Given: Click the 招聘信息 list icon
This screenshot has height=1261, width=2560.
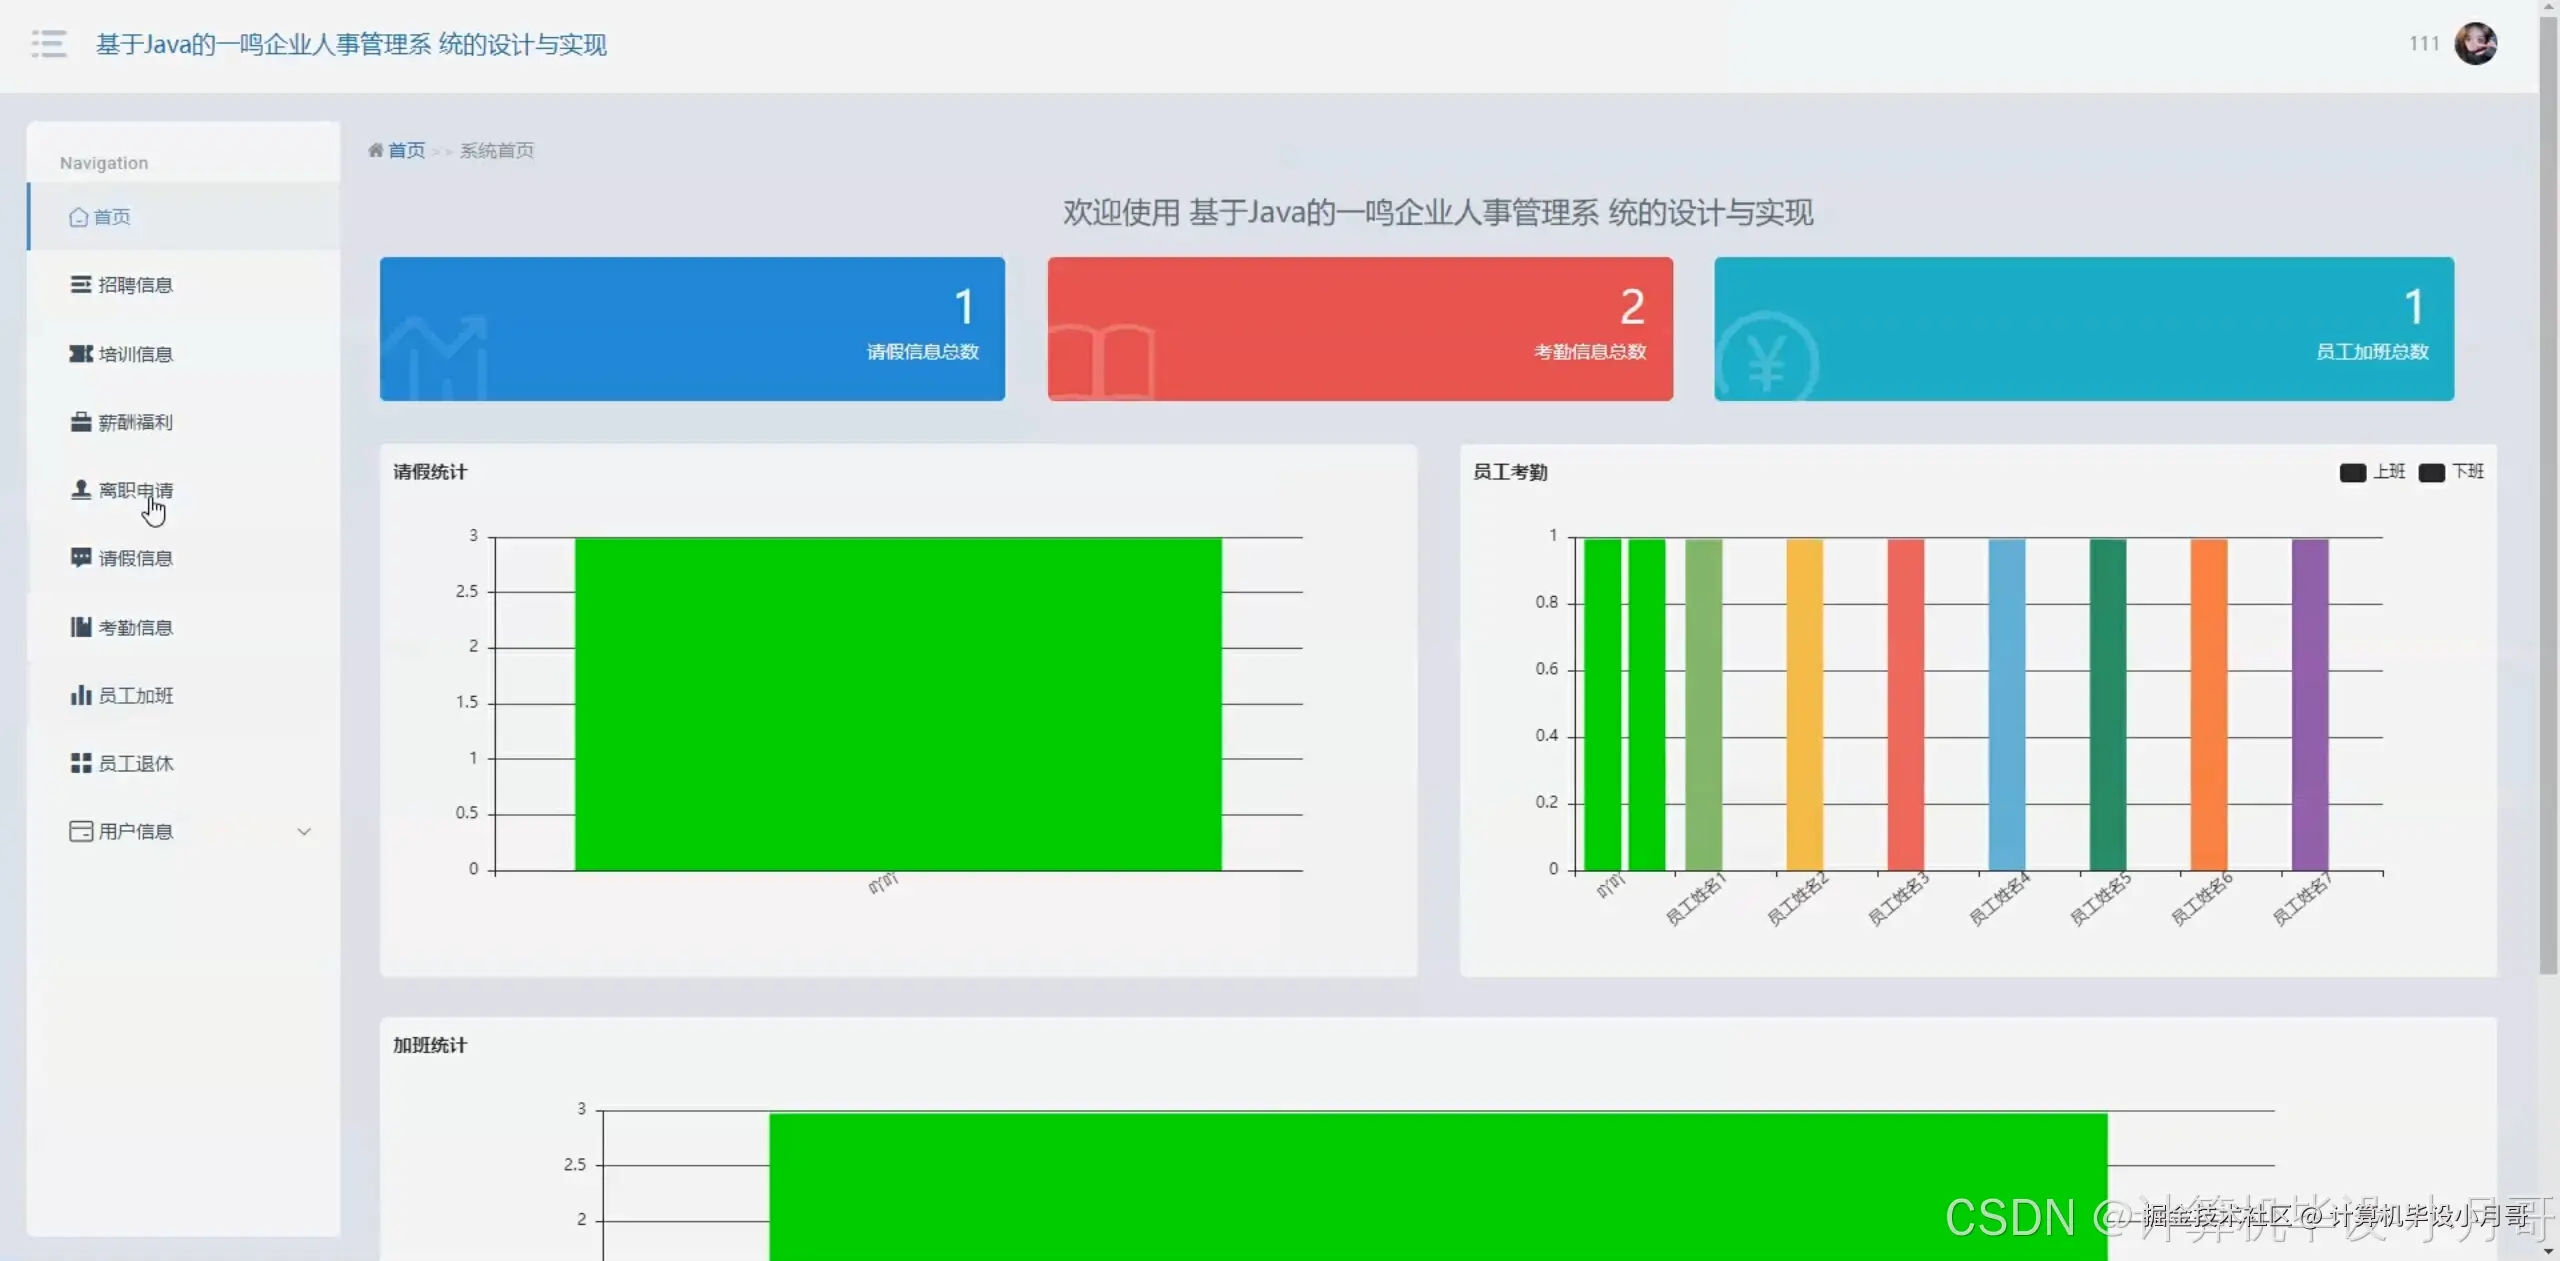Looking at the screenshot, I should 80,285.
